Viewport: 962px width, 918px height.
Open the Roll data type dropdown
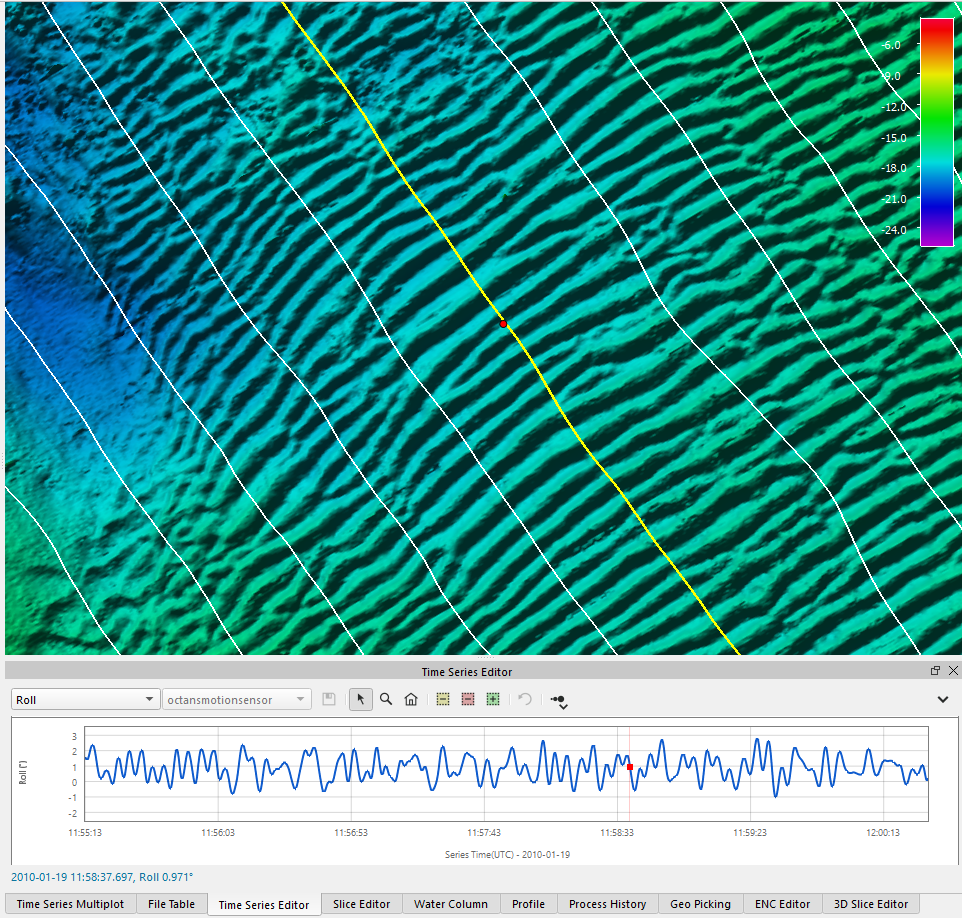point(85,700)
